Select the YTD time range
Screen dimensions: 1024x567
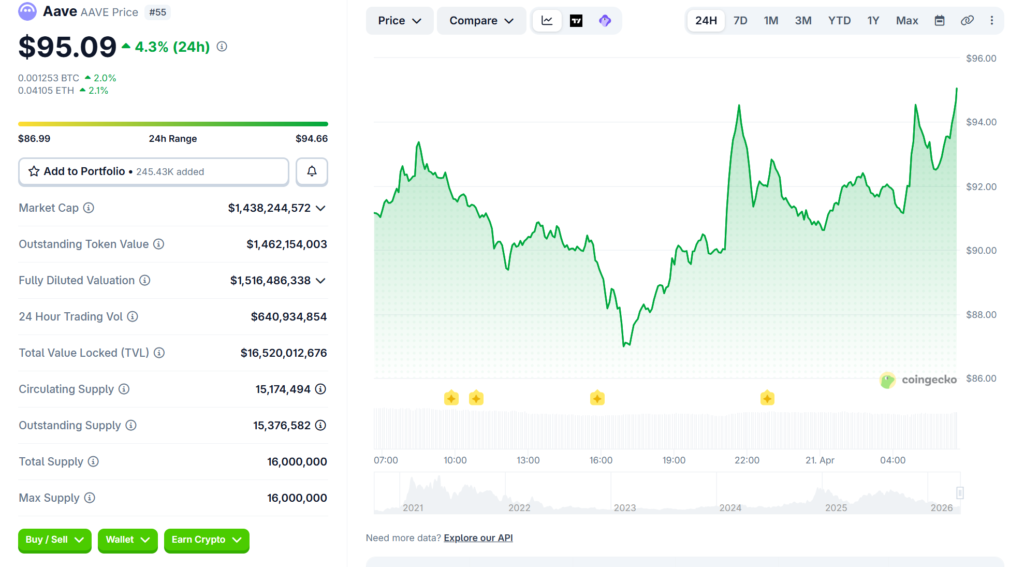point(839,21)
